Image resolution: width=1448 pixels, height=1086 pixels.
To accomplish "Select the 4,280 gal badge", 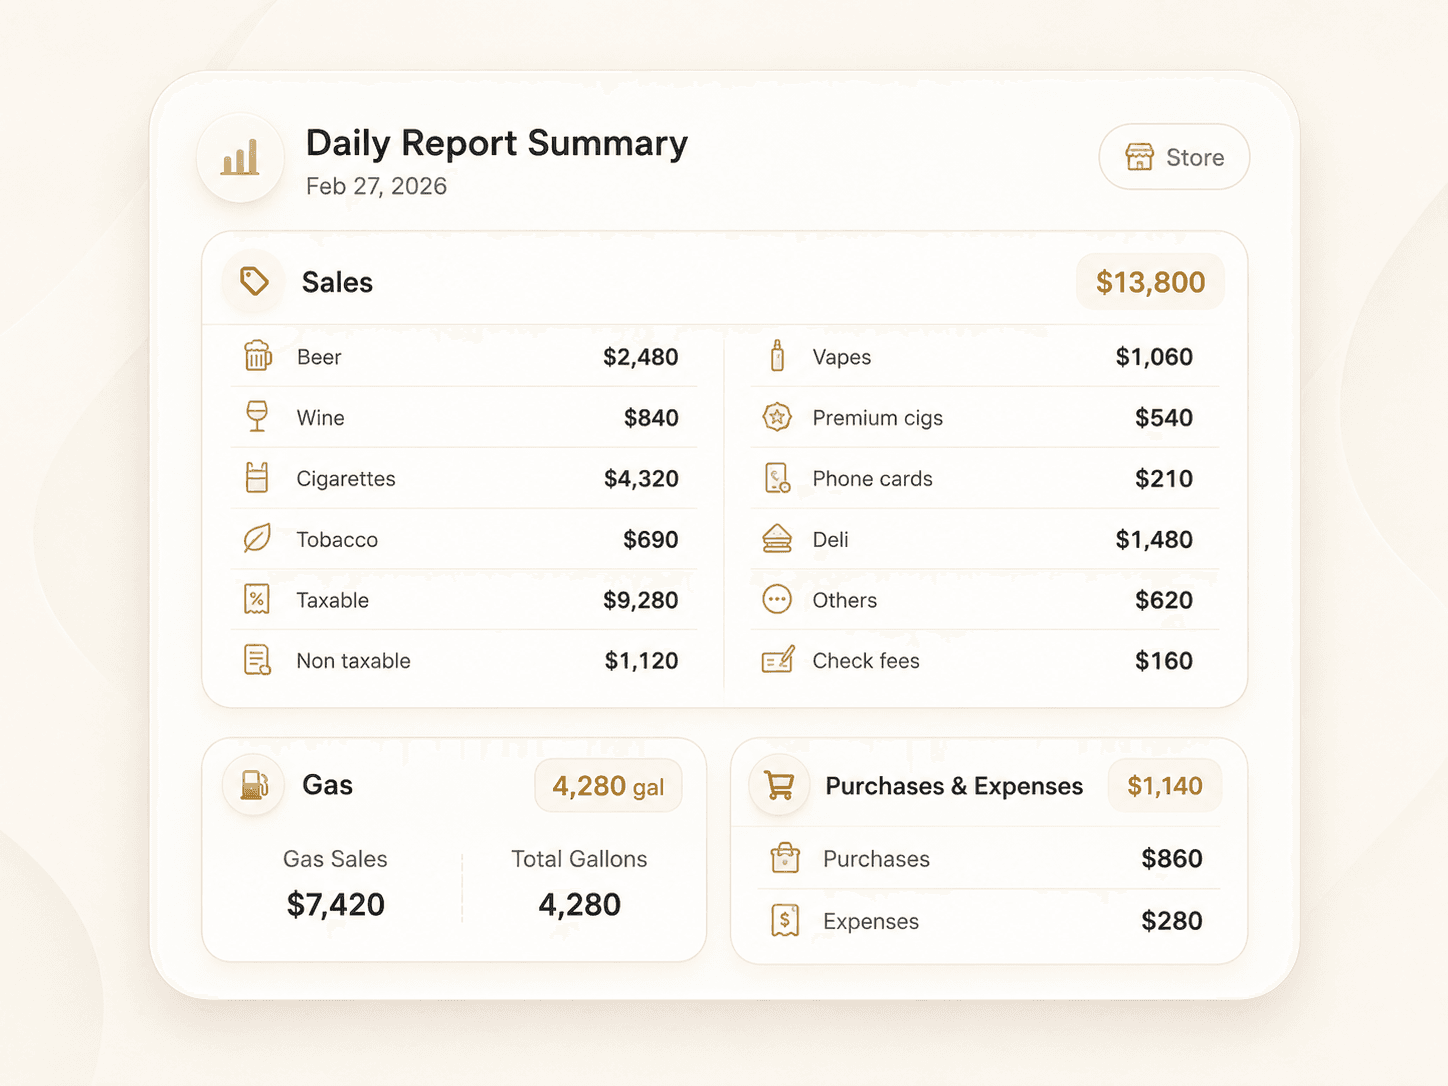I will click(608, 786).
